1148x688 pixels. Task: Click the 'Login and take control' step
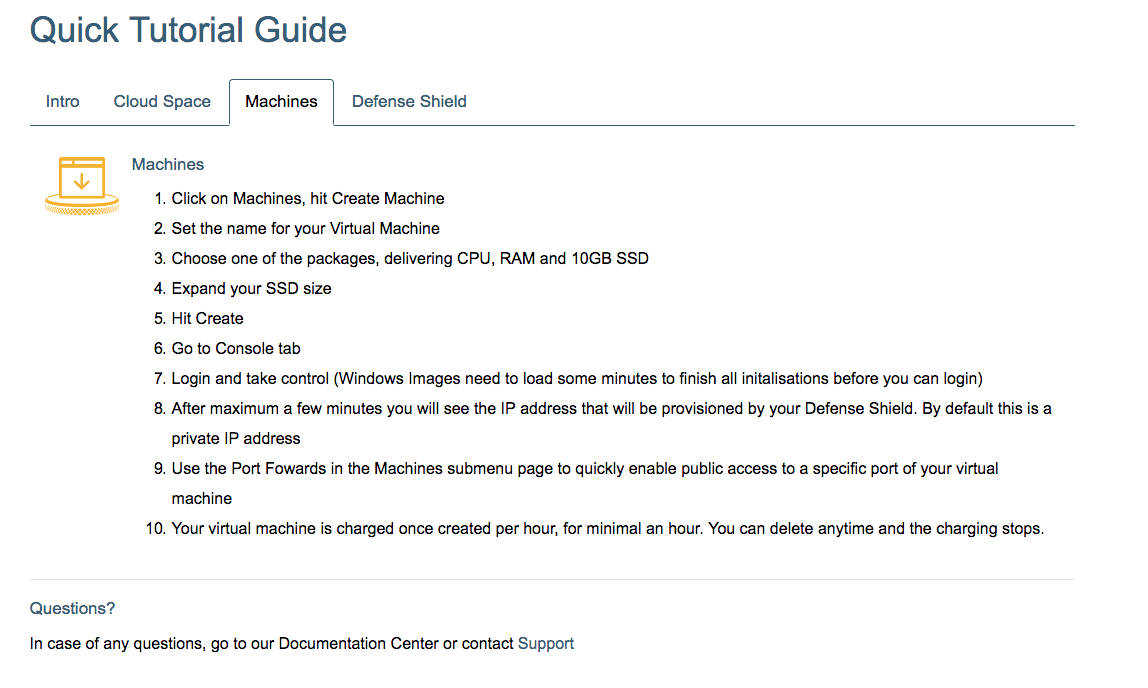point(577,379)
